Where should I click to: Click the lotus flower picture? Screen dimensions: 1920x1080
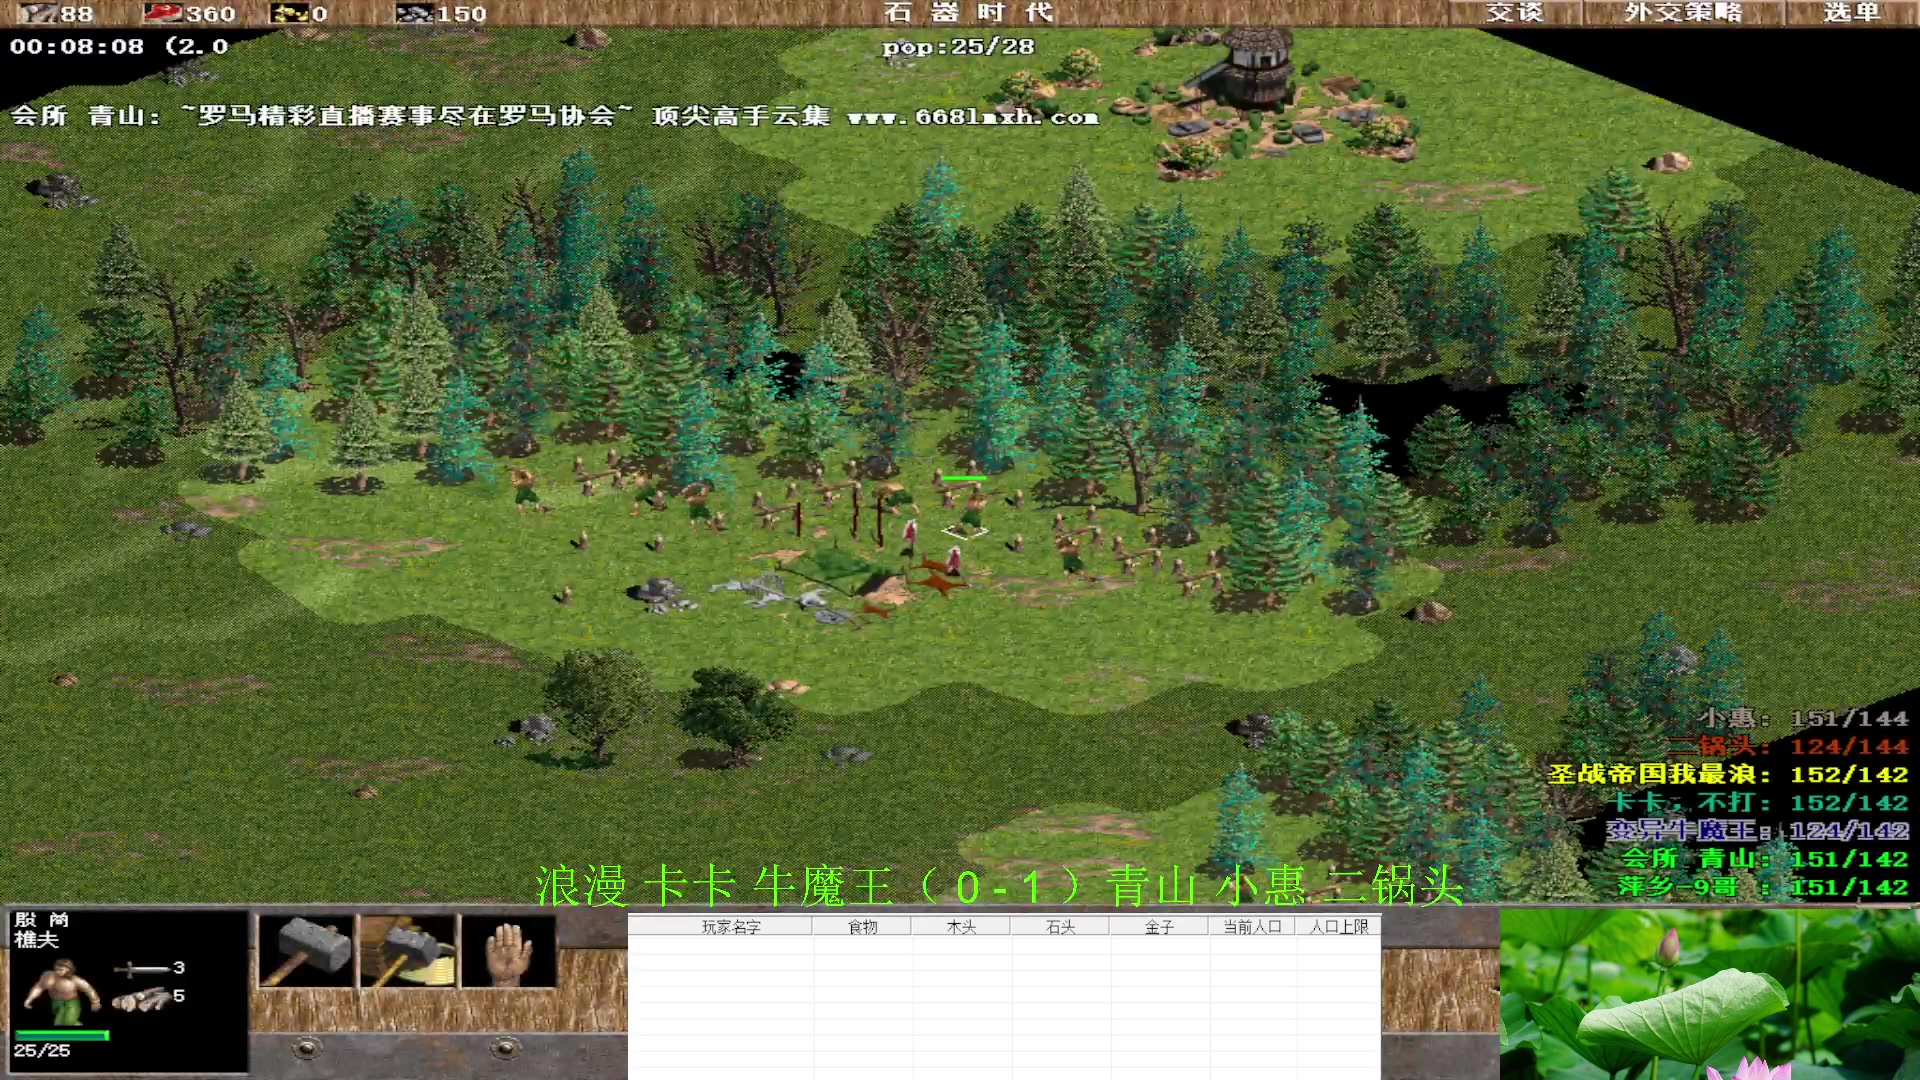pyautogui.click(x=1709, y=994)
